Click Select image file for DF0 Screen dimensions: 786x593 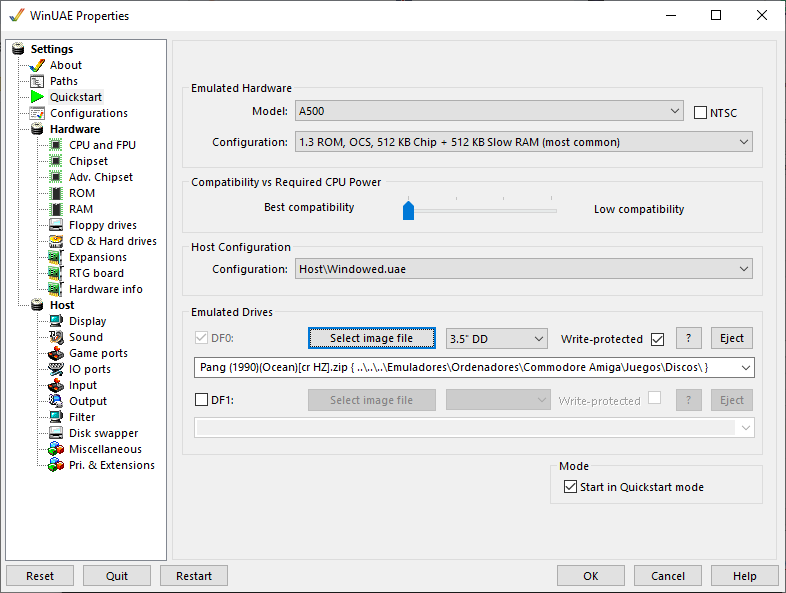point(371,338)
